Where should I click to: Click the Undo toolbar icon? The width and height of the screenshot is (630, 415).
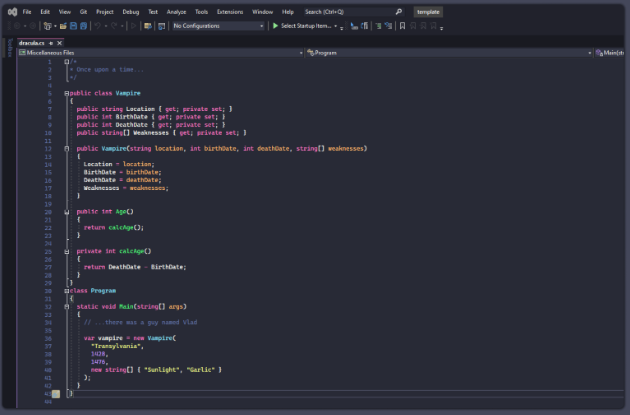(98, 26)
